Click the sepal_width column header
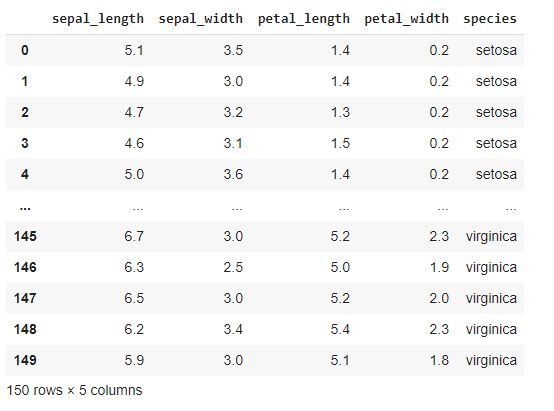554x411 pixels. point(201,19)
